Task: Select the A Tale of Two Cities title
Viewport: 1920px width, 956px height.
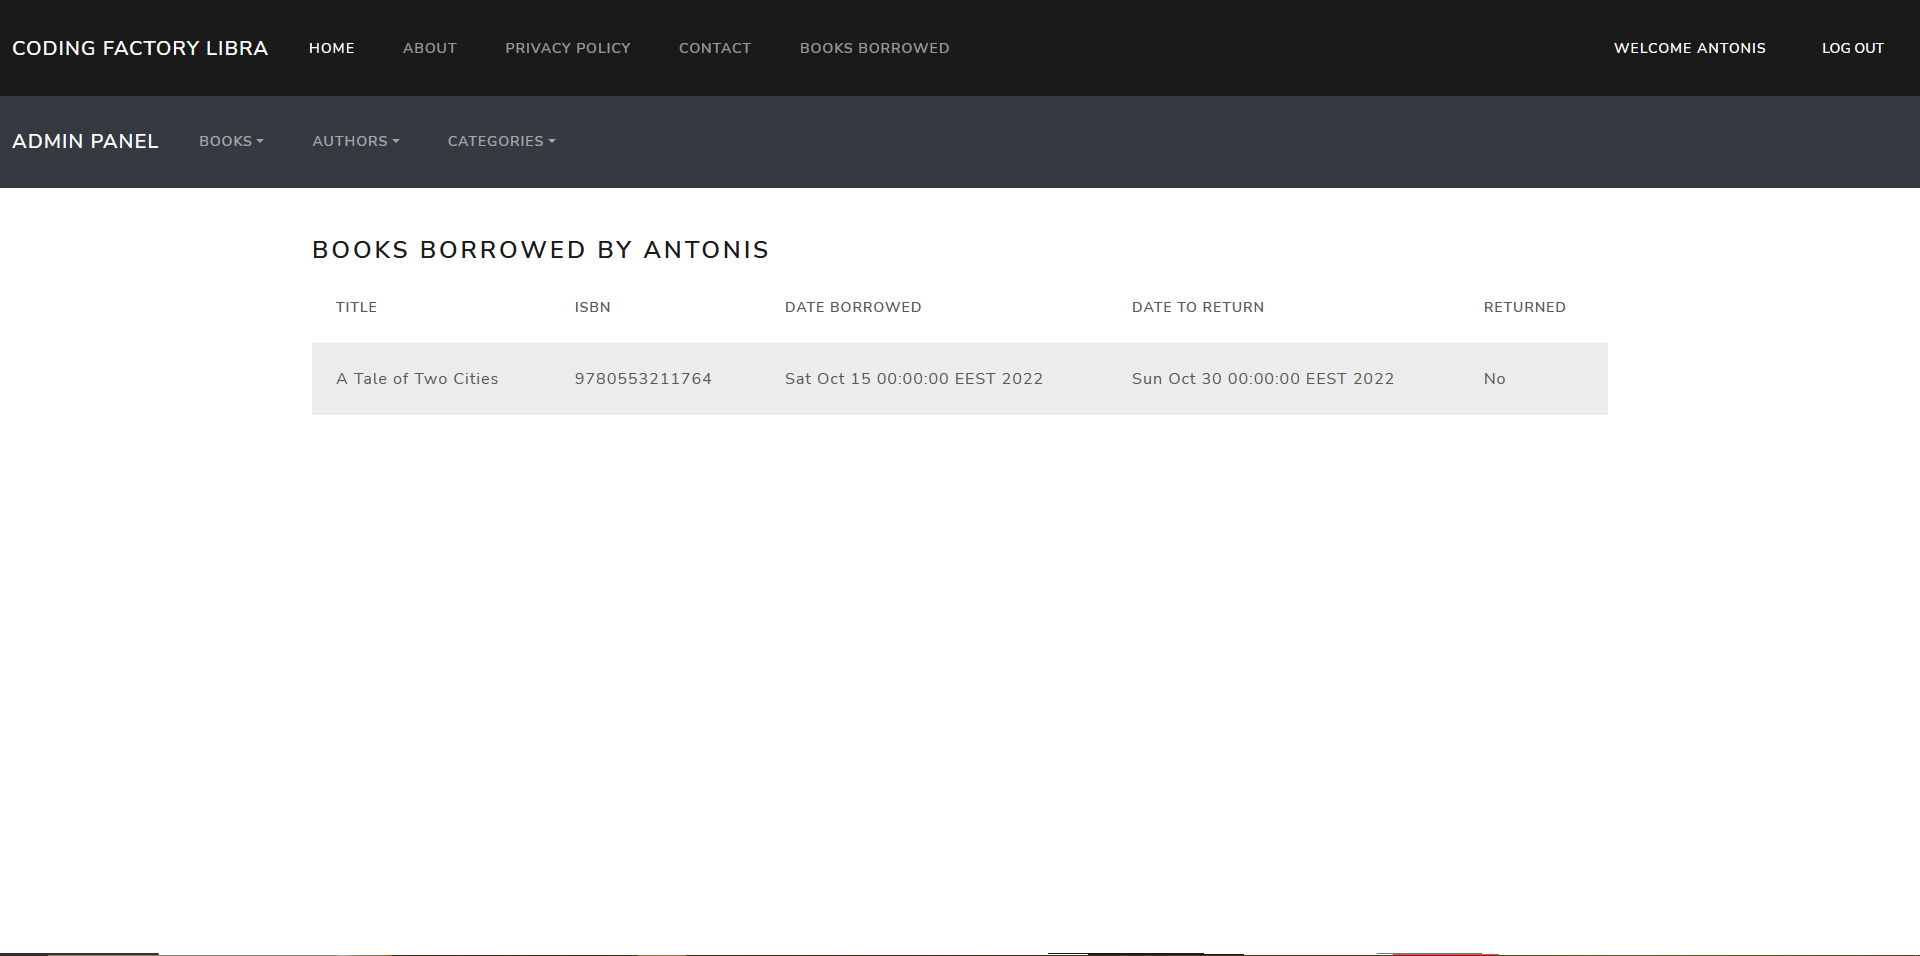Action: pyautogui.click(x=417, y=379)
